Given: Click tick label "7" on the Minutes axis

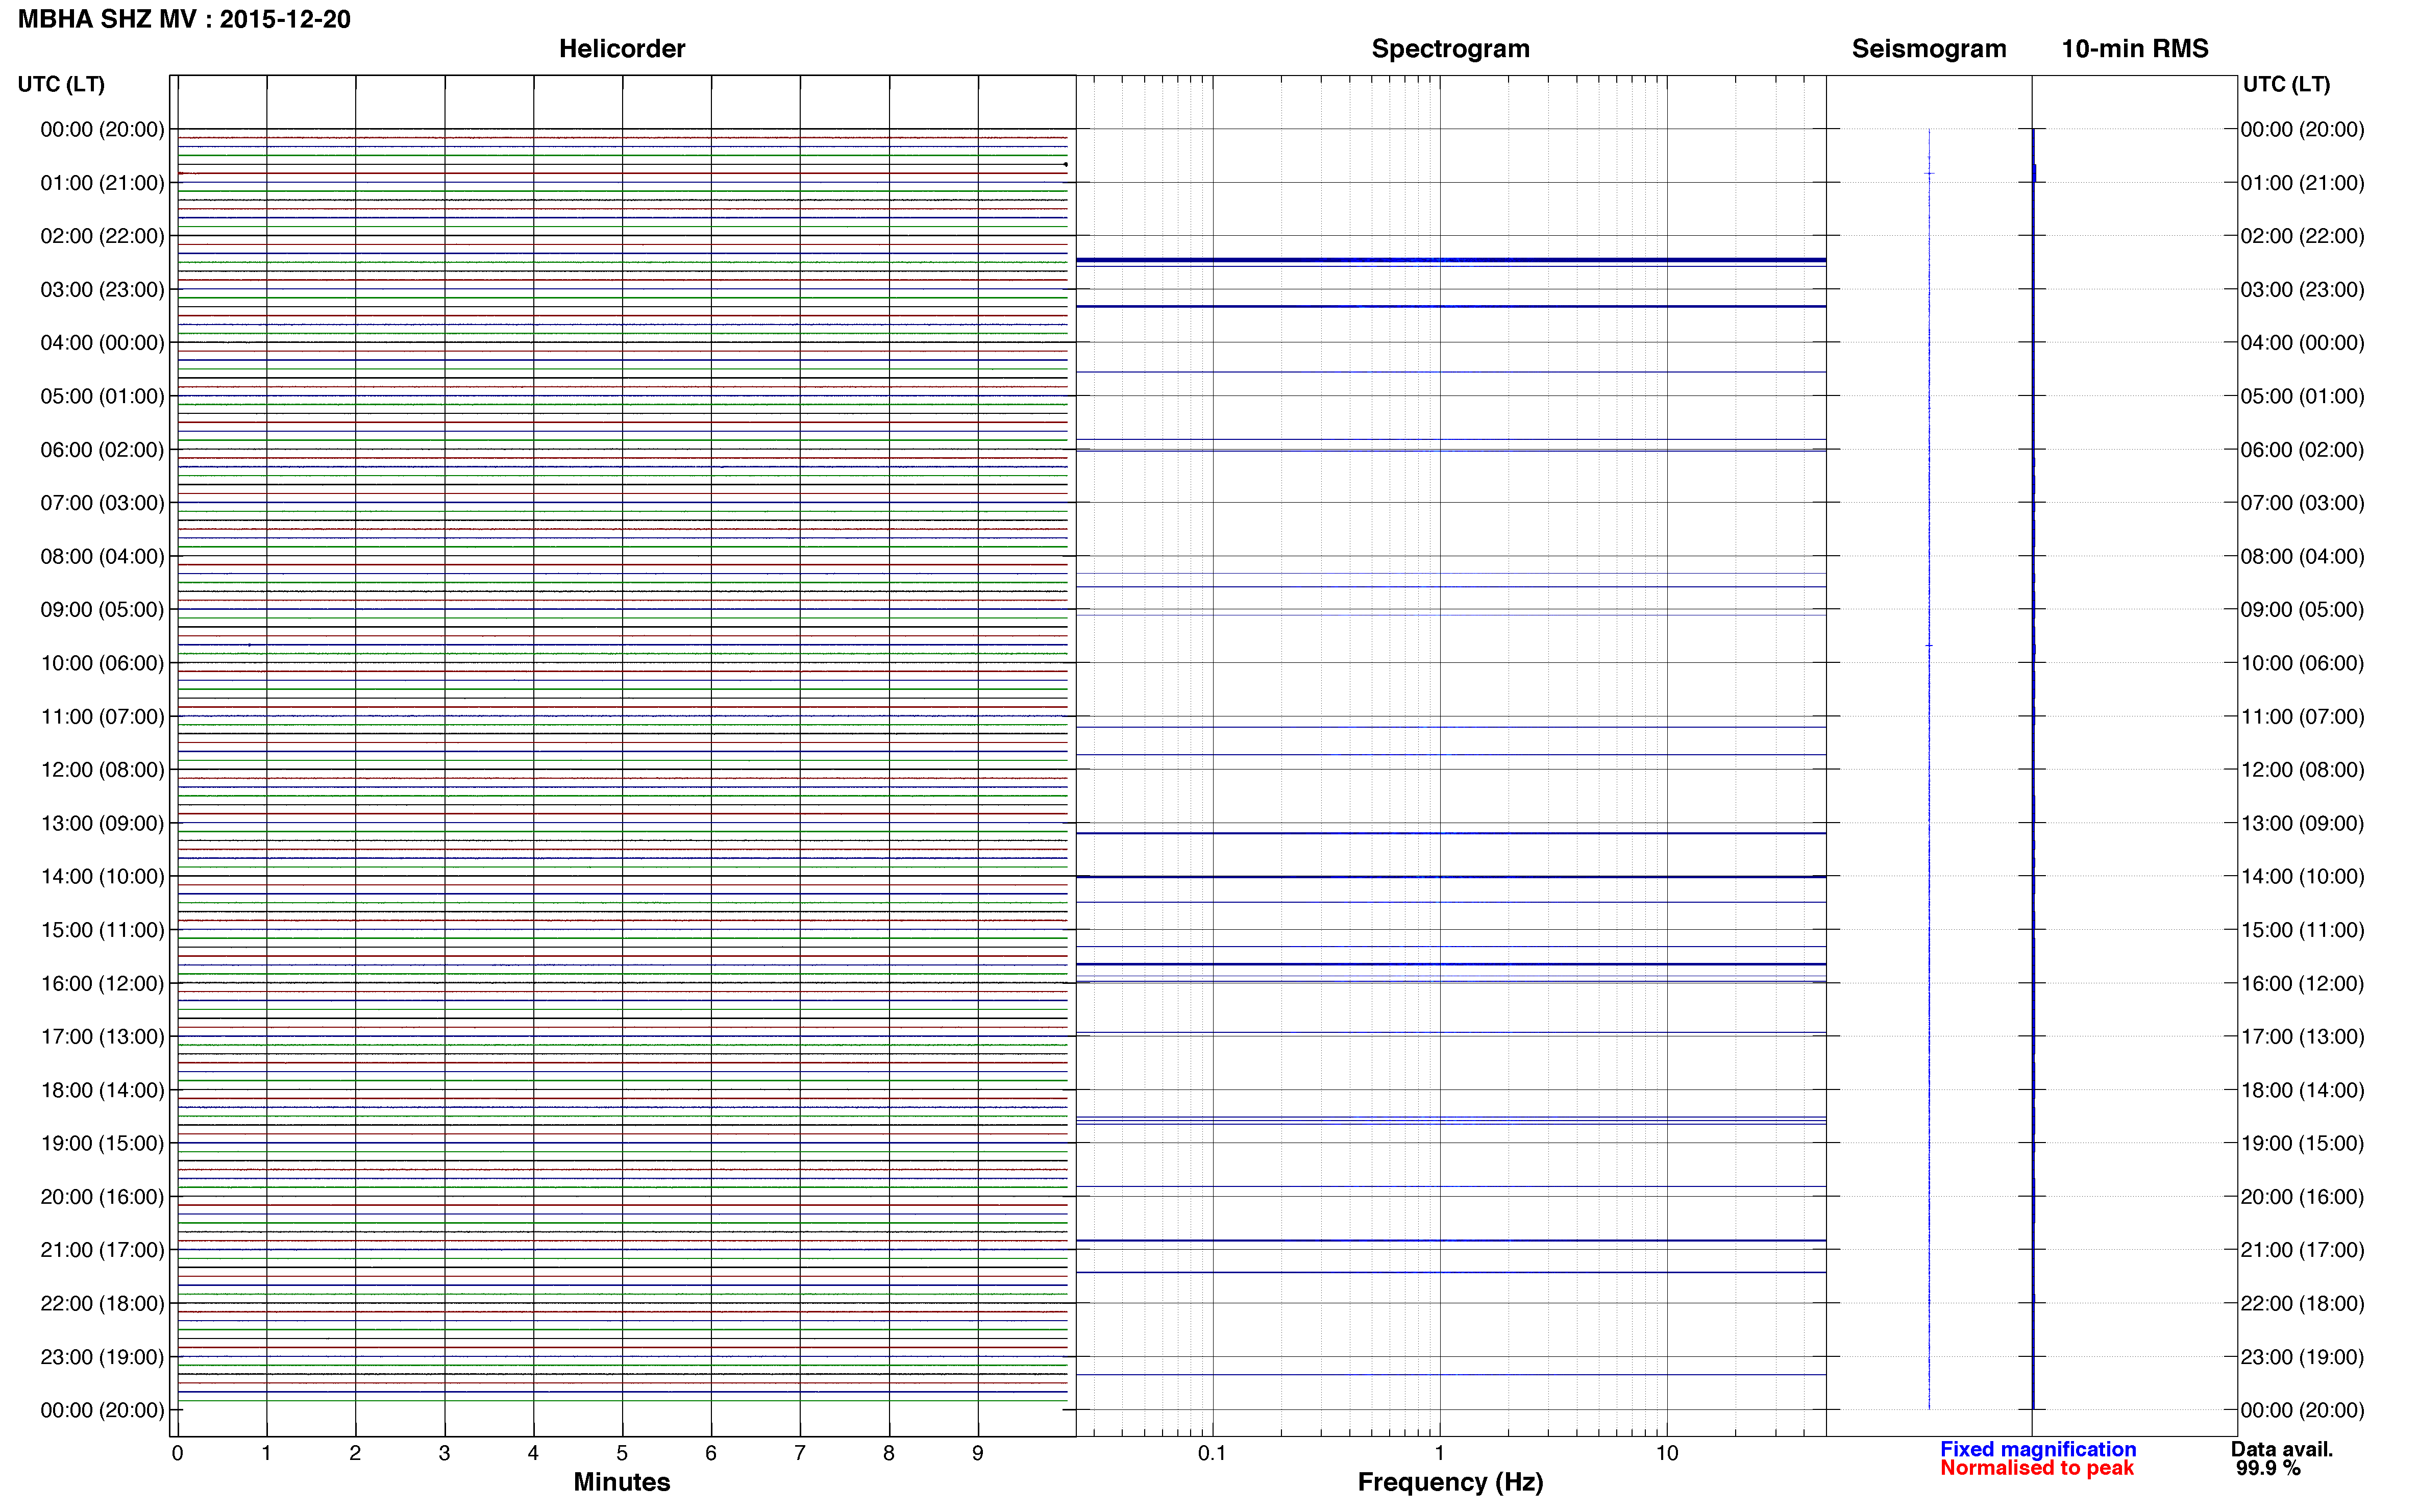Looking at the screenshot, I should tap(800, 1453).
